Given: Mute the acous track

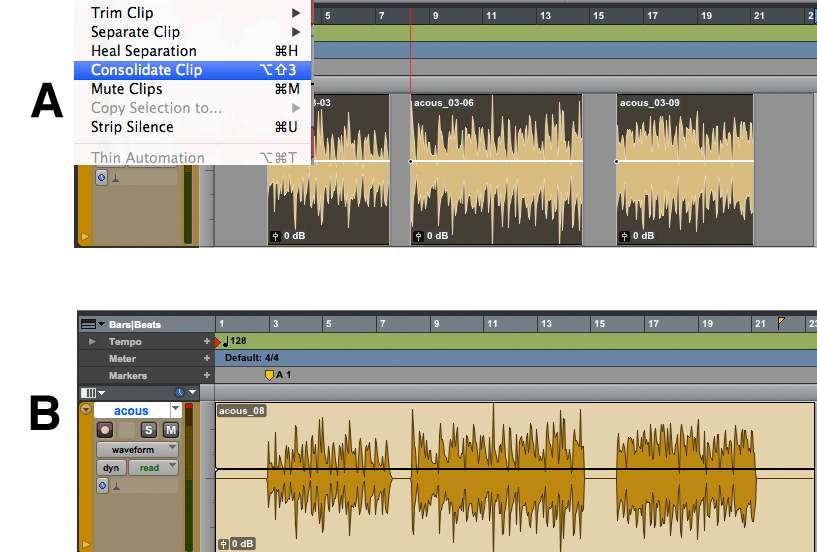Looking at the screenshot, I should tap(170, 429).
